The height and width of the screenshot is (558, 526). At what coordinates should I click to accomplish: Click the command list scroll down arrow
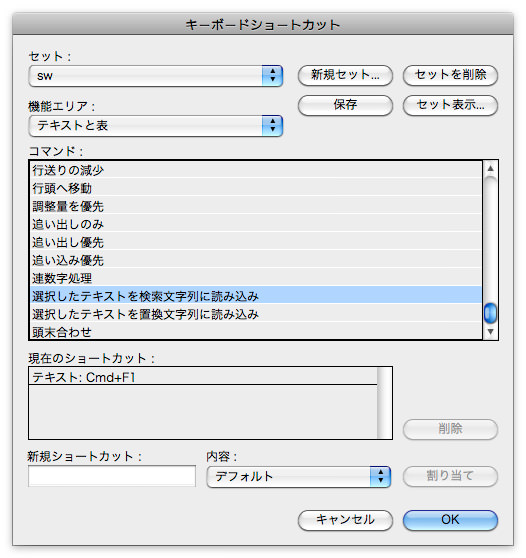(490, 332)
